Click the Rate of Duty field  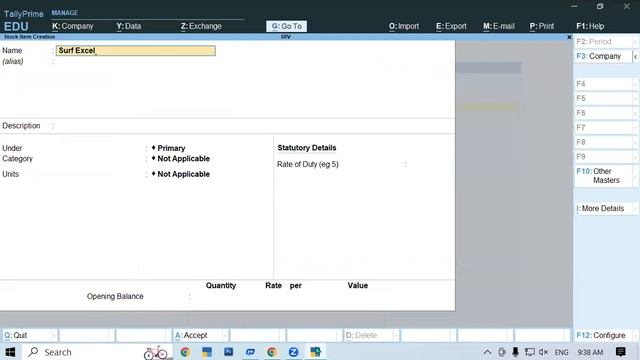[x=429, y=164]
